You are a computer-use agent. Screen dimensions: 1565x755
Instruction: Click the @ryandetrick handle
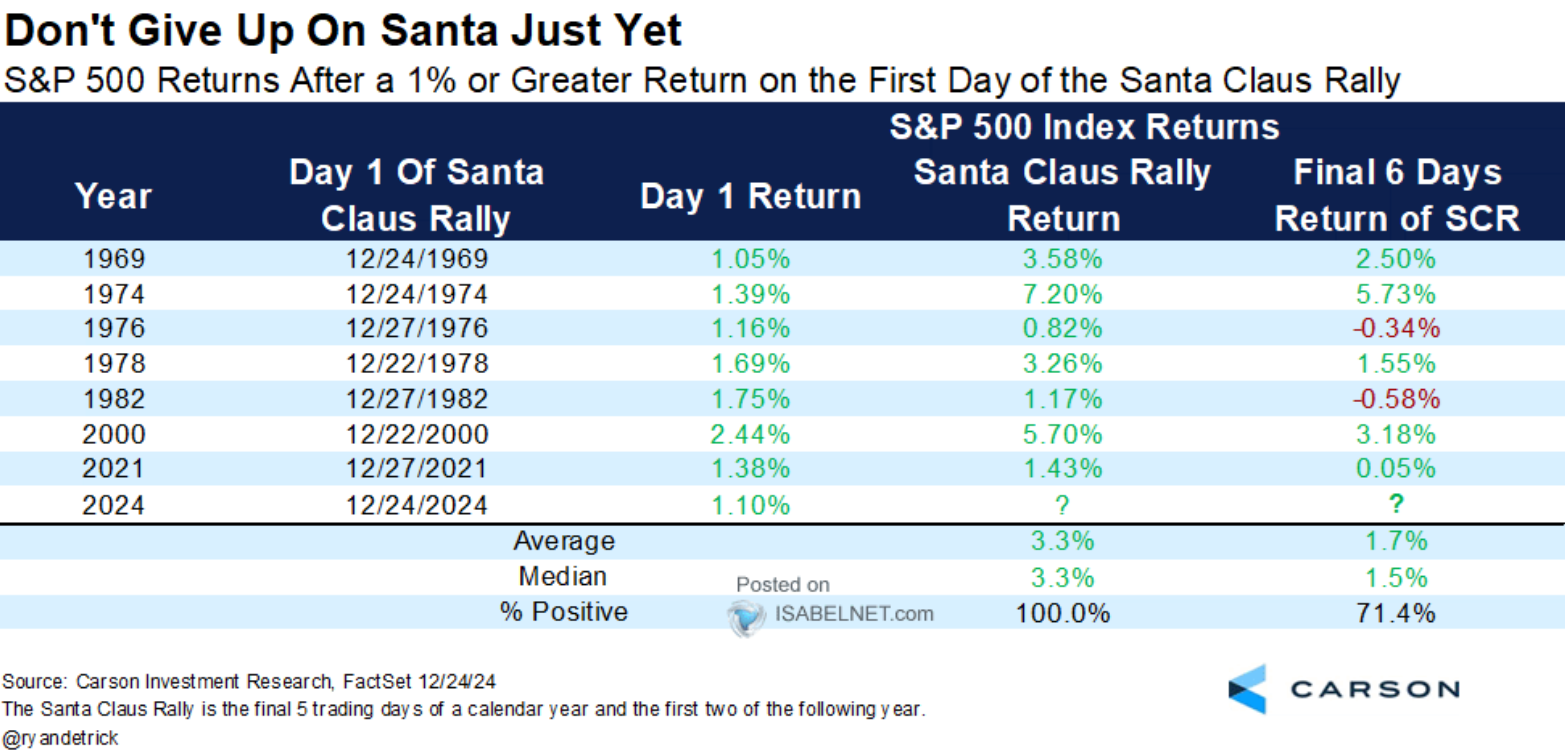click(60, 738)
